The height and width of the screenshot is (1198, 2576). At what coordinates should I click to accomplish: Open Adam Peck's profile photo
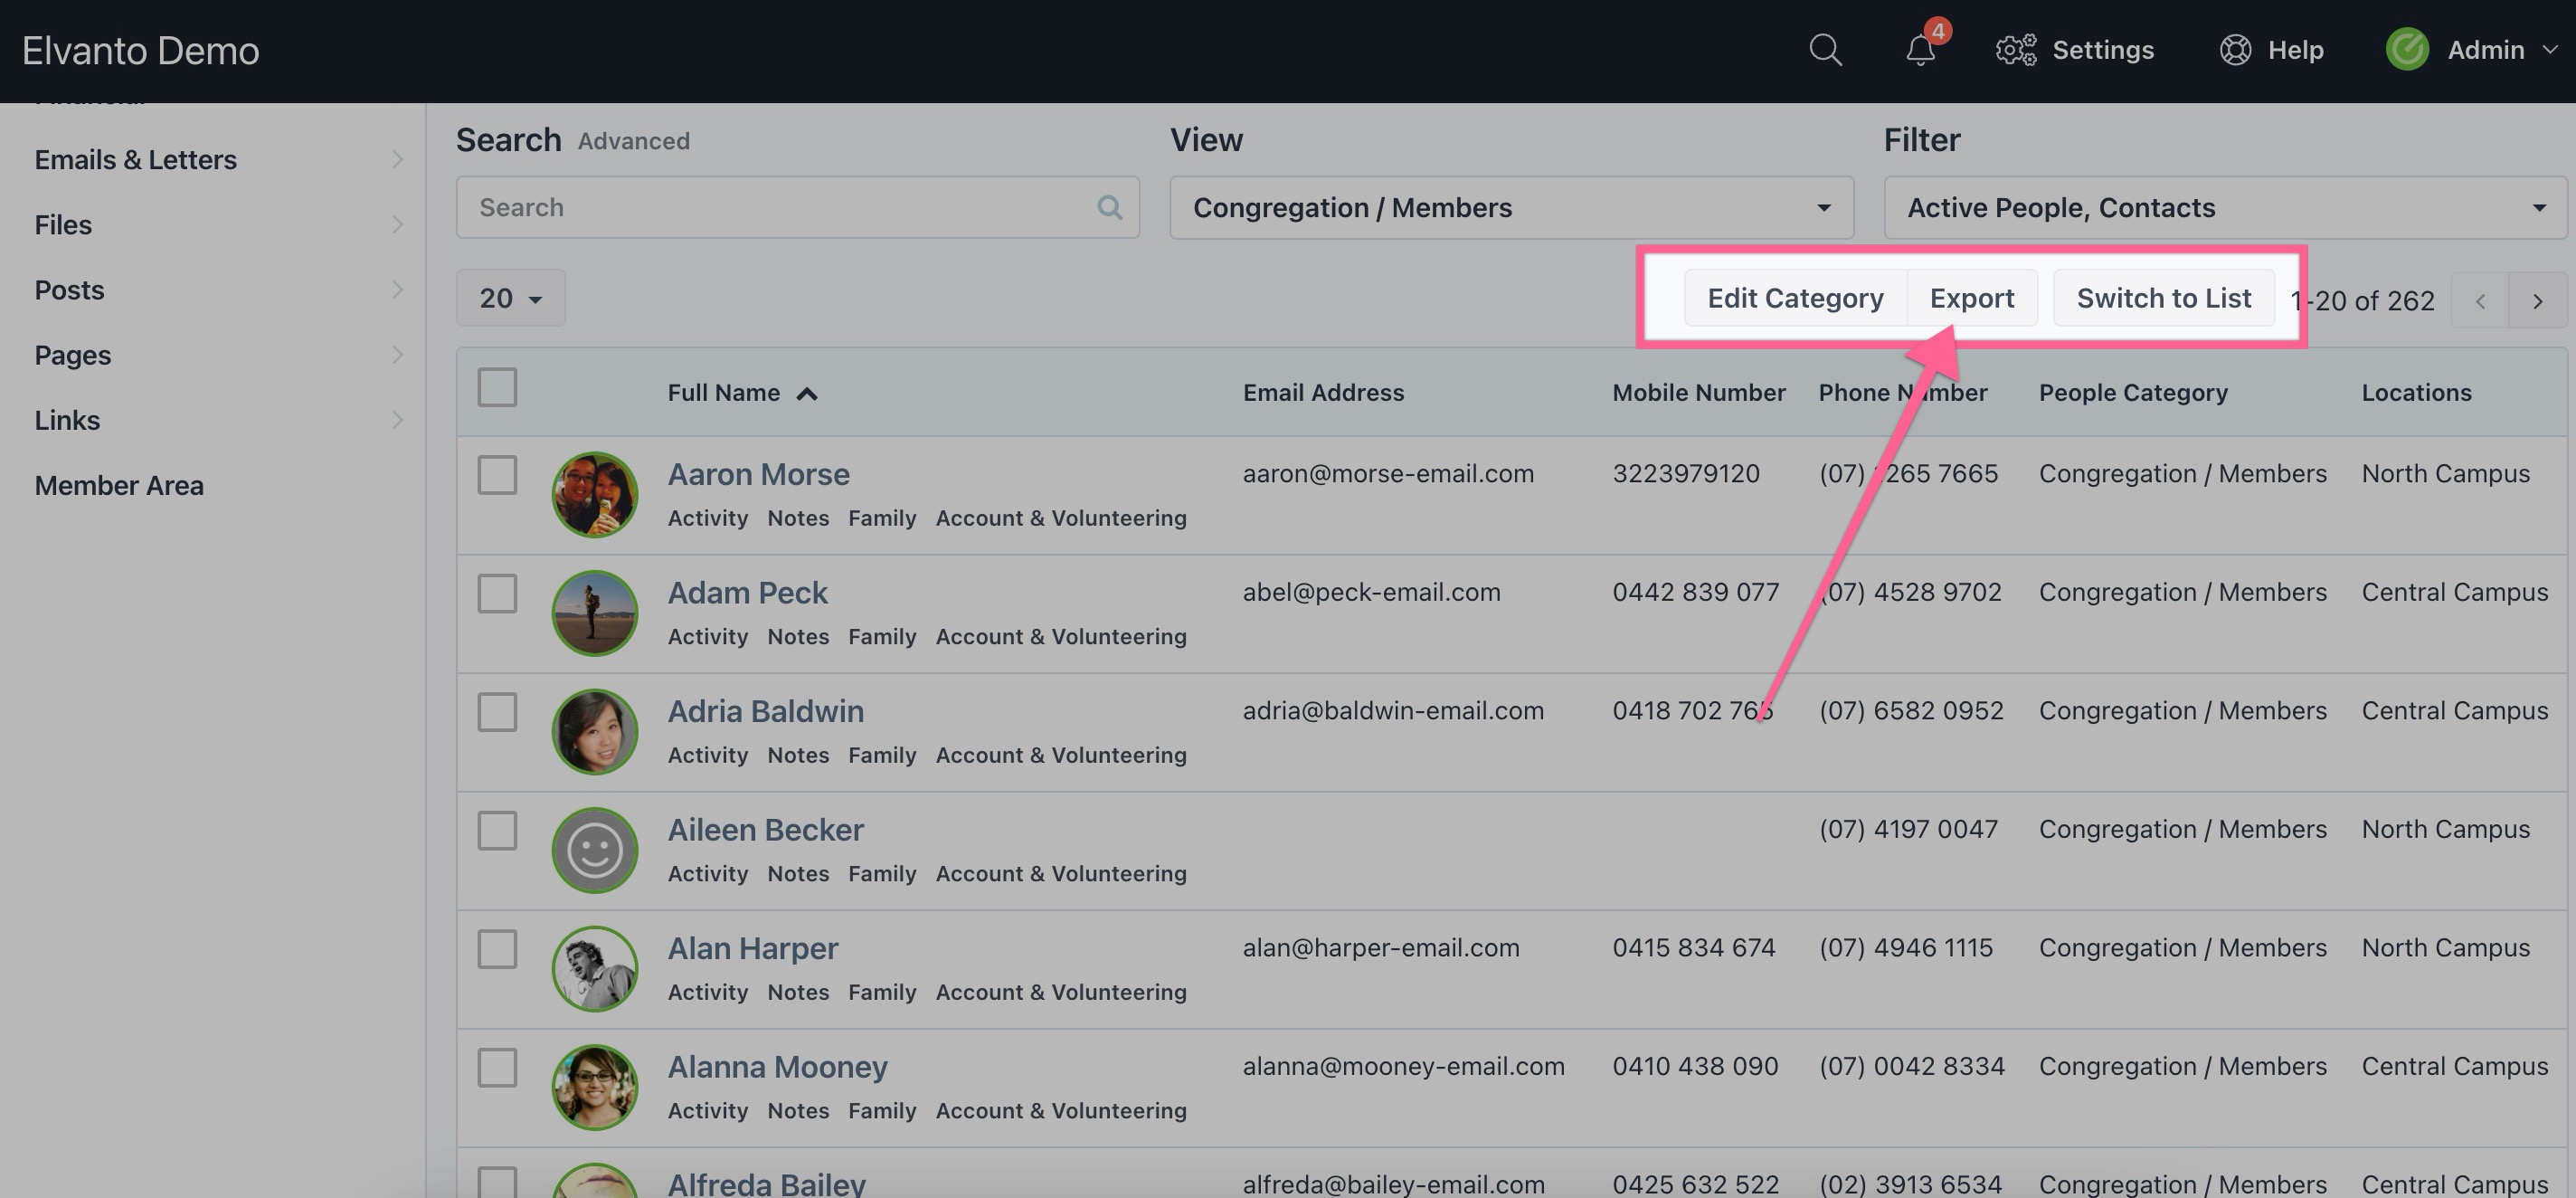(595, 613)
